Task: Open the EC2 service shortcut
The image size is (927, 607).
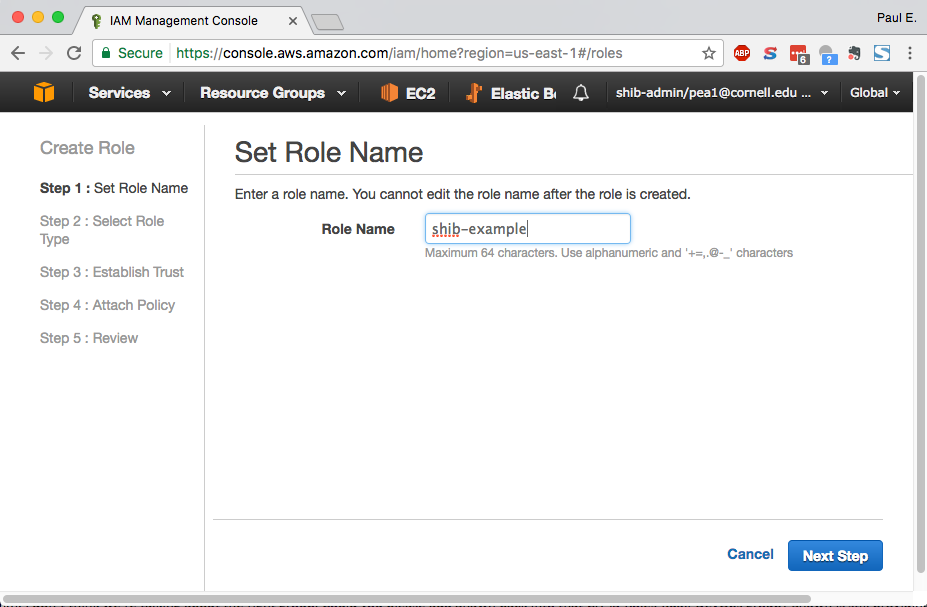Action: click(x=408, y=93)
